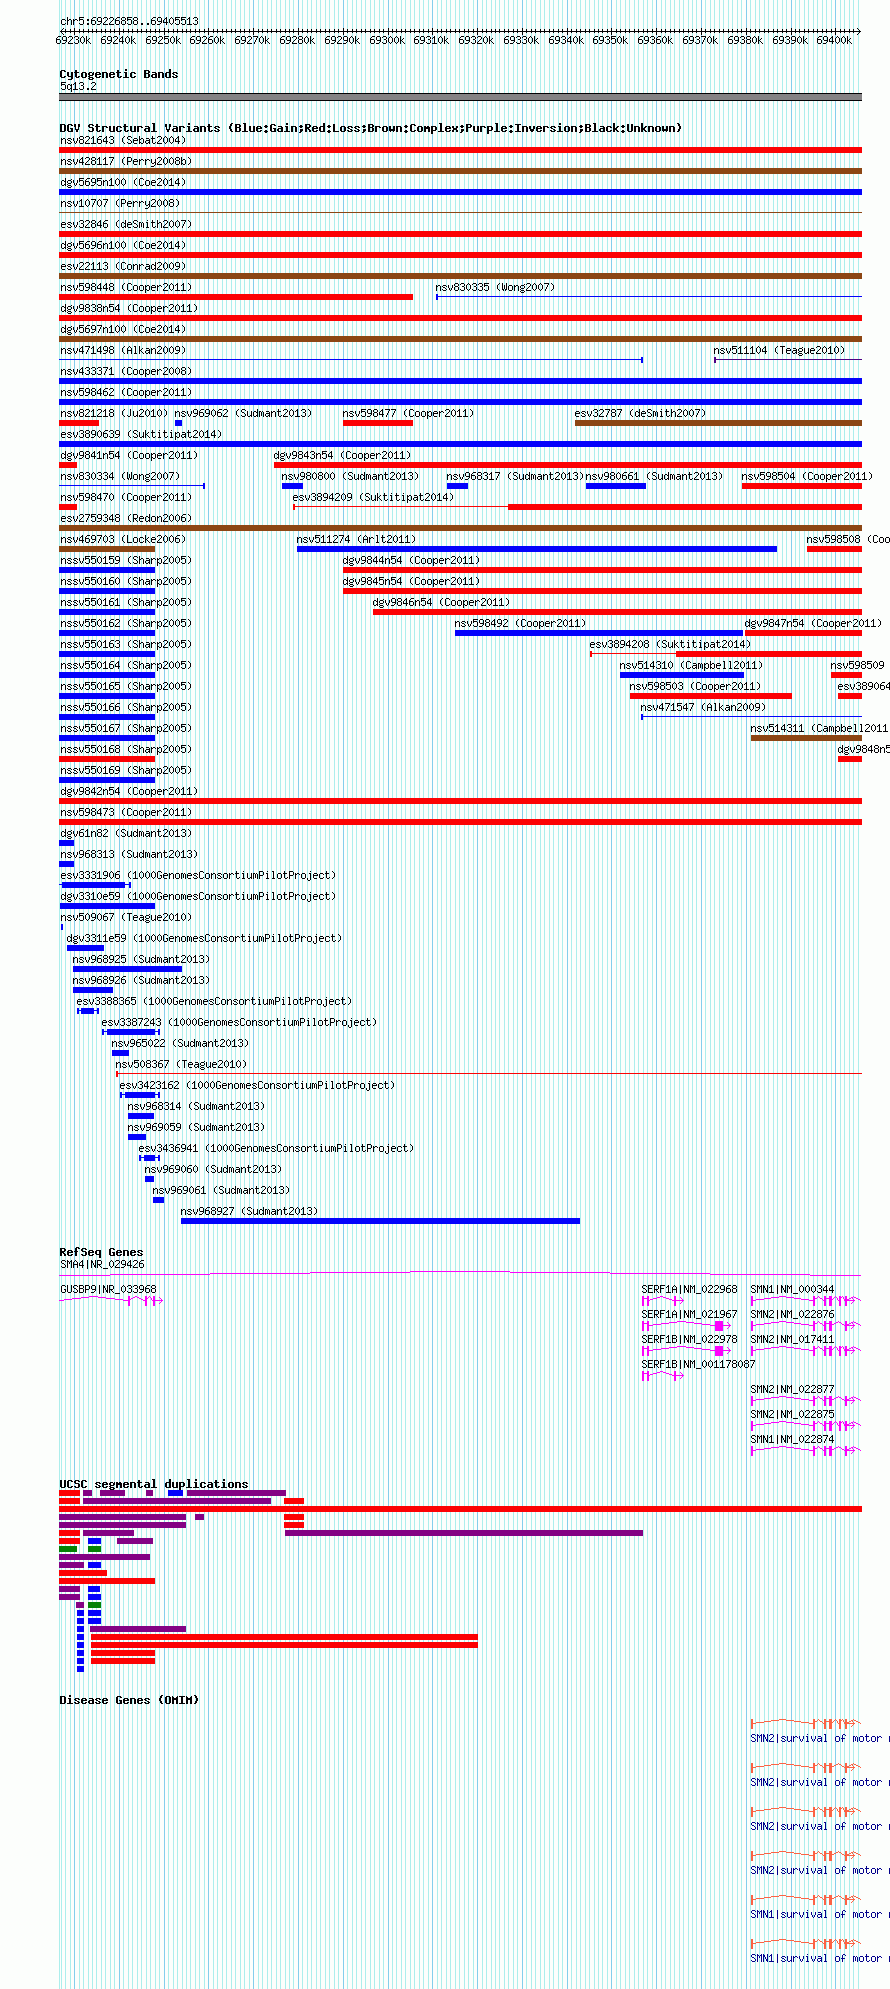Open the nsv469703 (Locke2006) variant
Image resolution: width=890 pixels, height=1989 pixels.
coord(107,549)
